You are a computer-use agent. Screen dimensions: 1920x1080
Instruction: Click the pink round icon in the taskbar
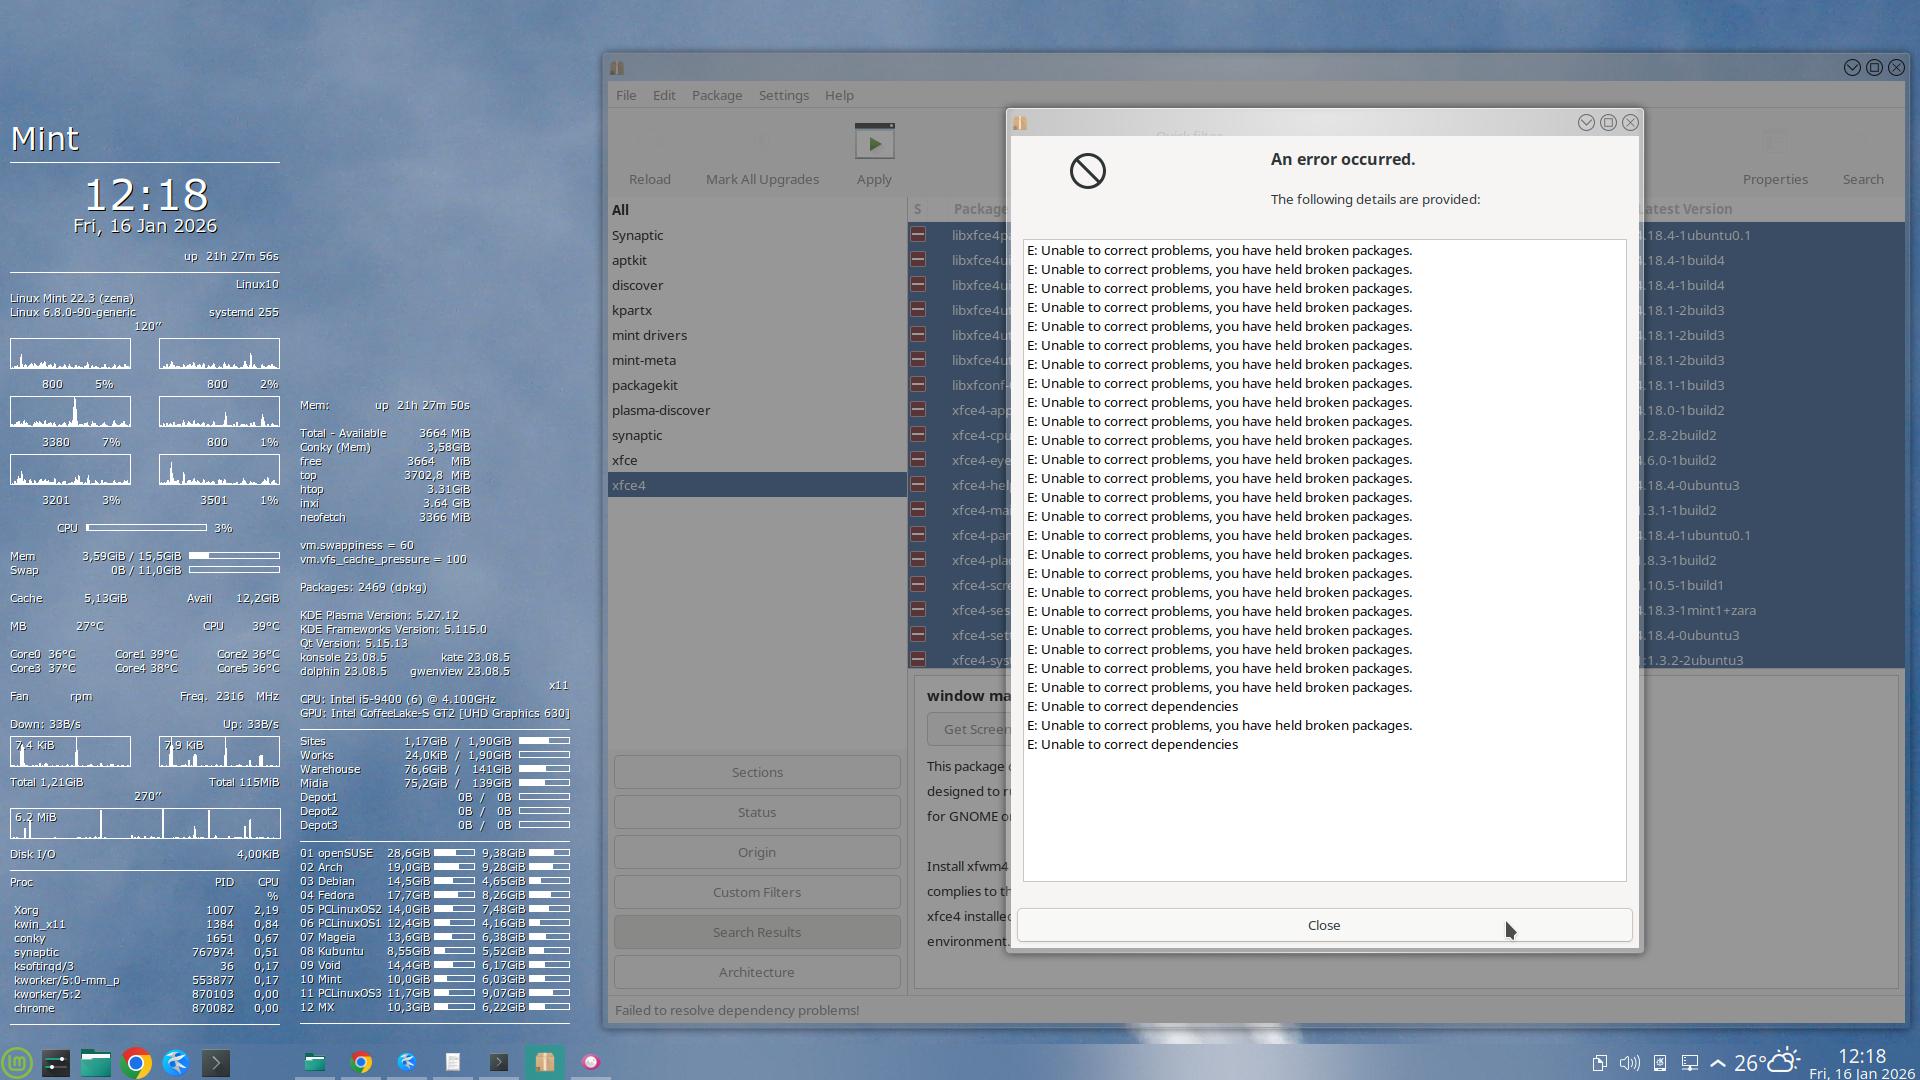tap(590, 1062)
